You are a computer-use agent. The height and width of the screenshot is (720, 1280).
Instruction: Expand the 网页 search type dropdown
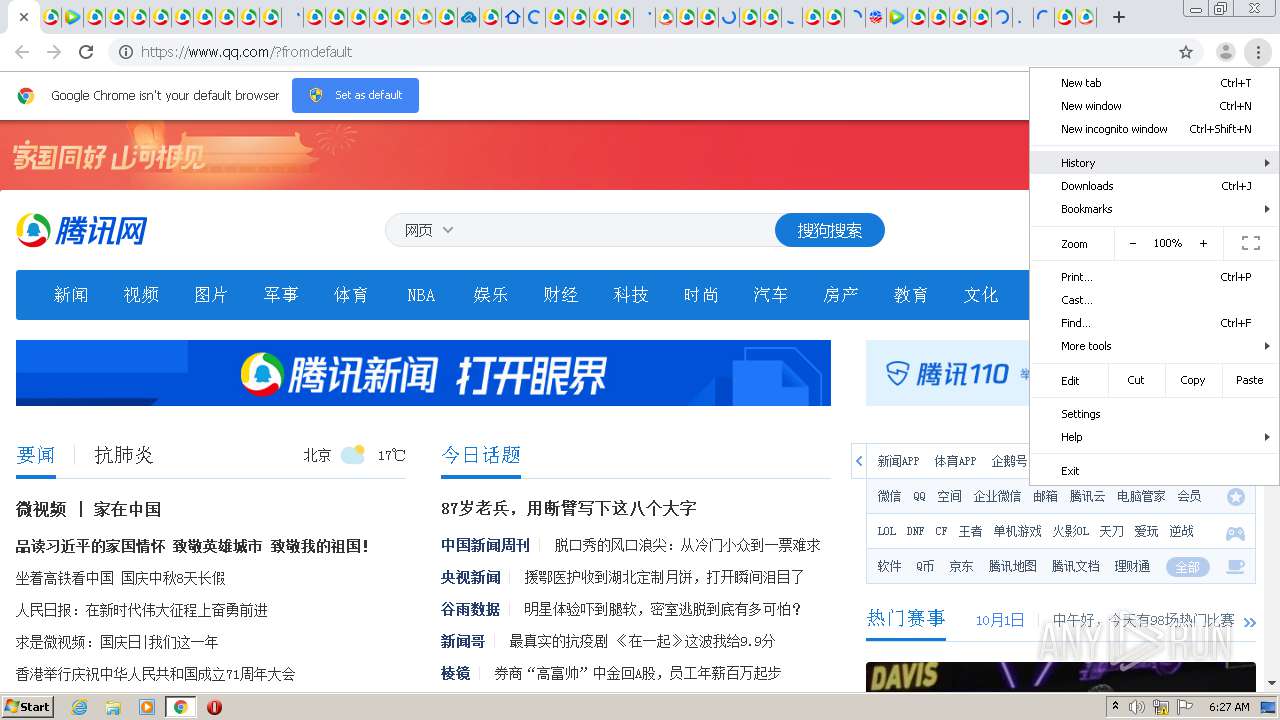tap(429, 230)
